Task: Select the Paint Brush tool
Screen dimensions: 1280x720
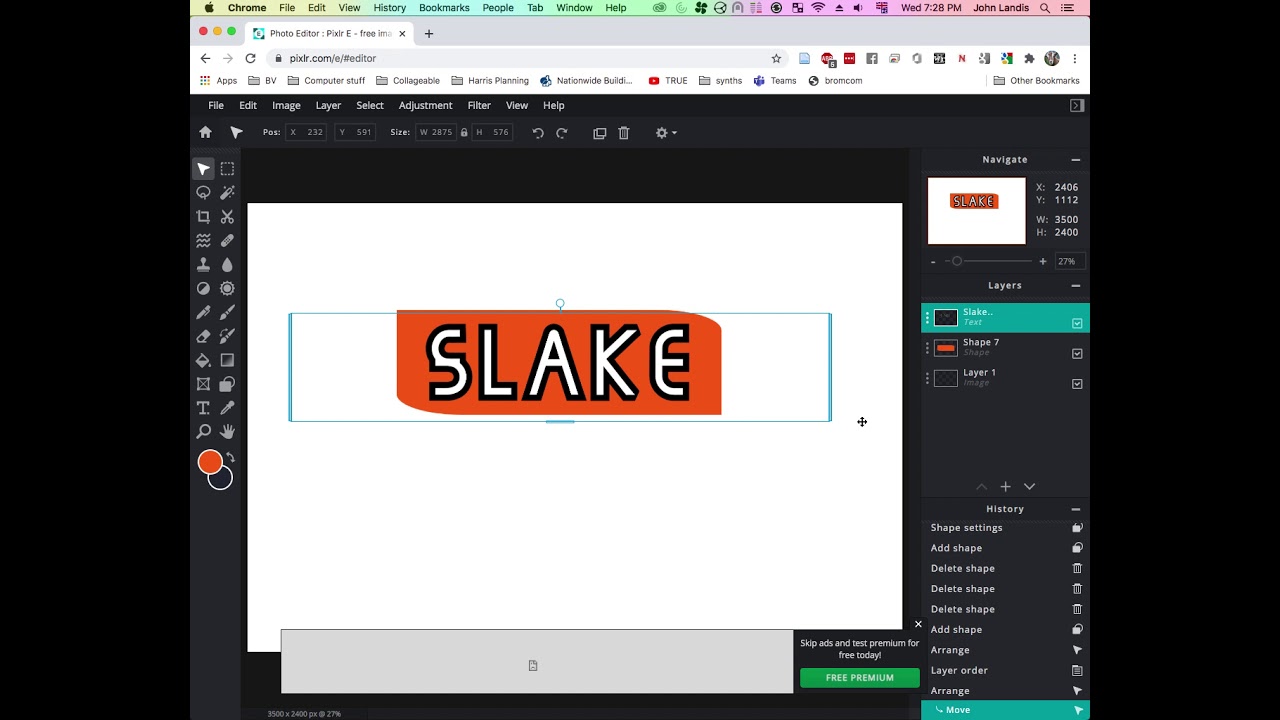Action: pos(227,312)
